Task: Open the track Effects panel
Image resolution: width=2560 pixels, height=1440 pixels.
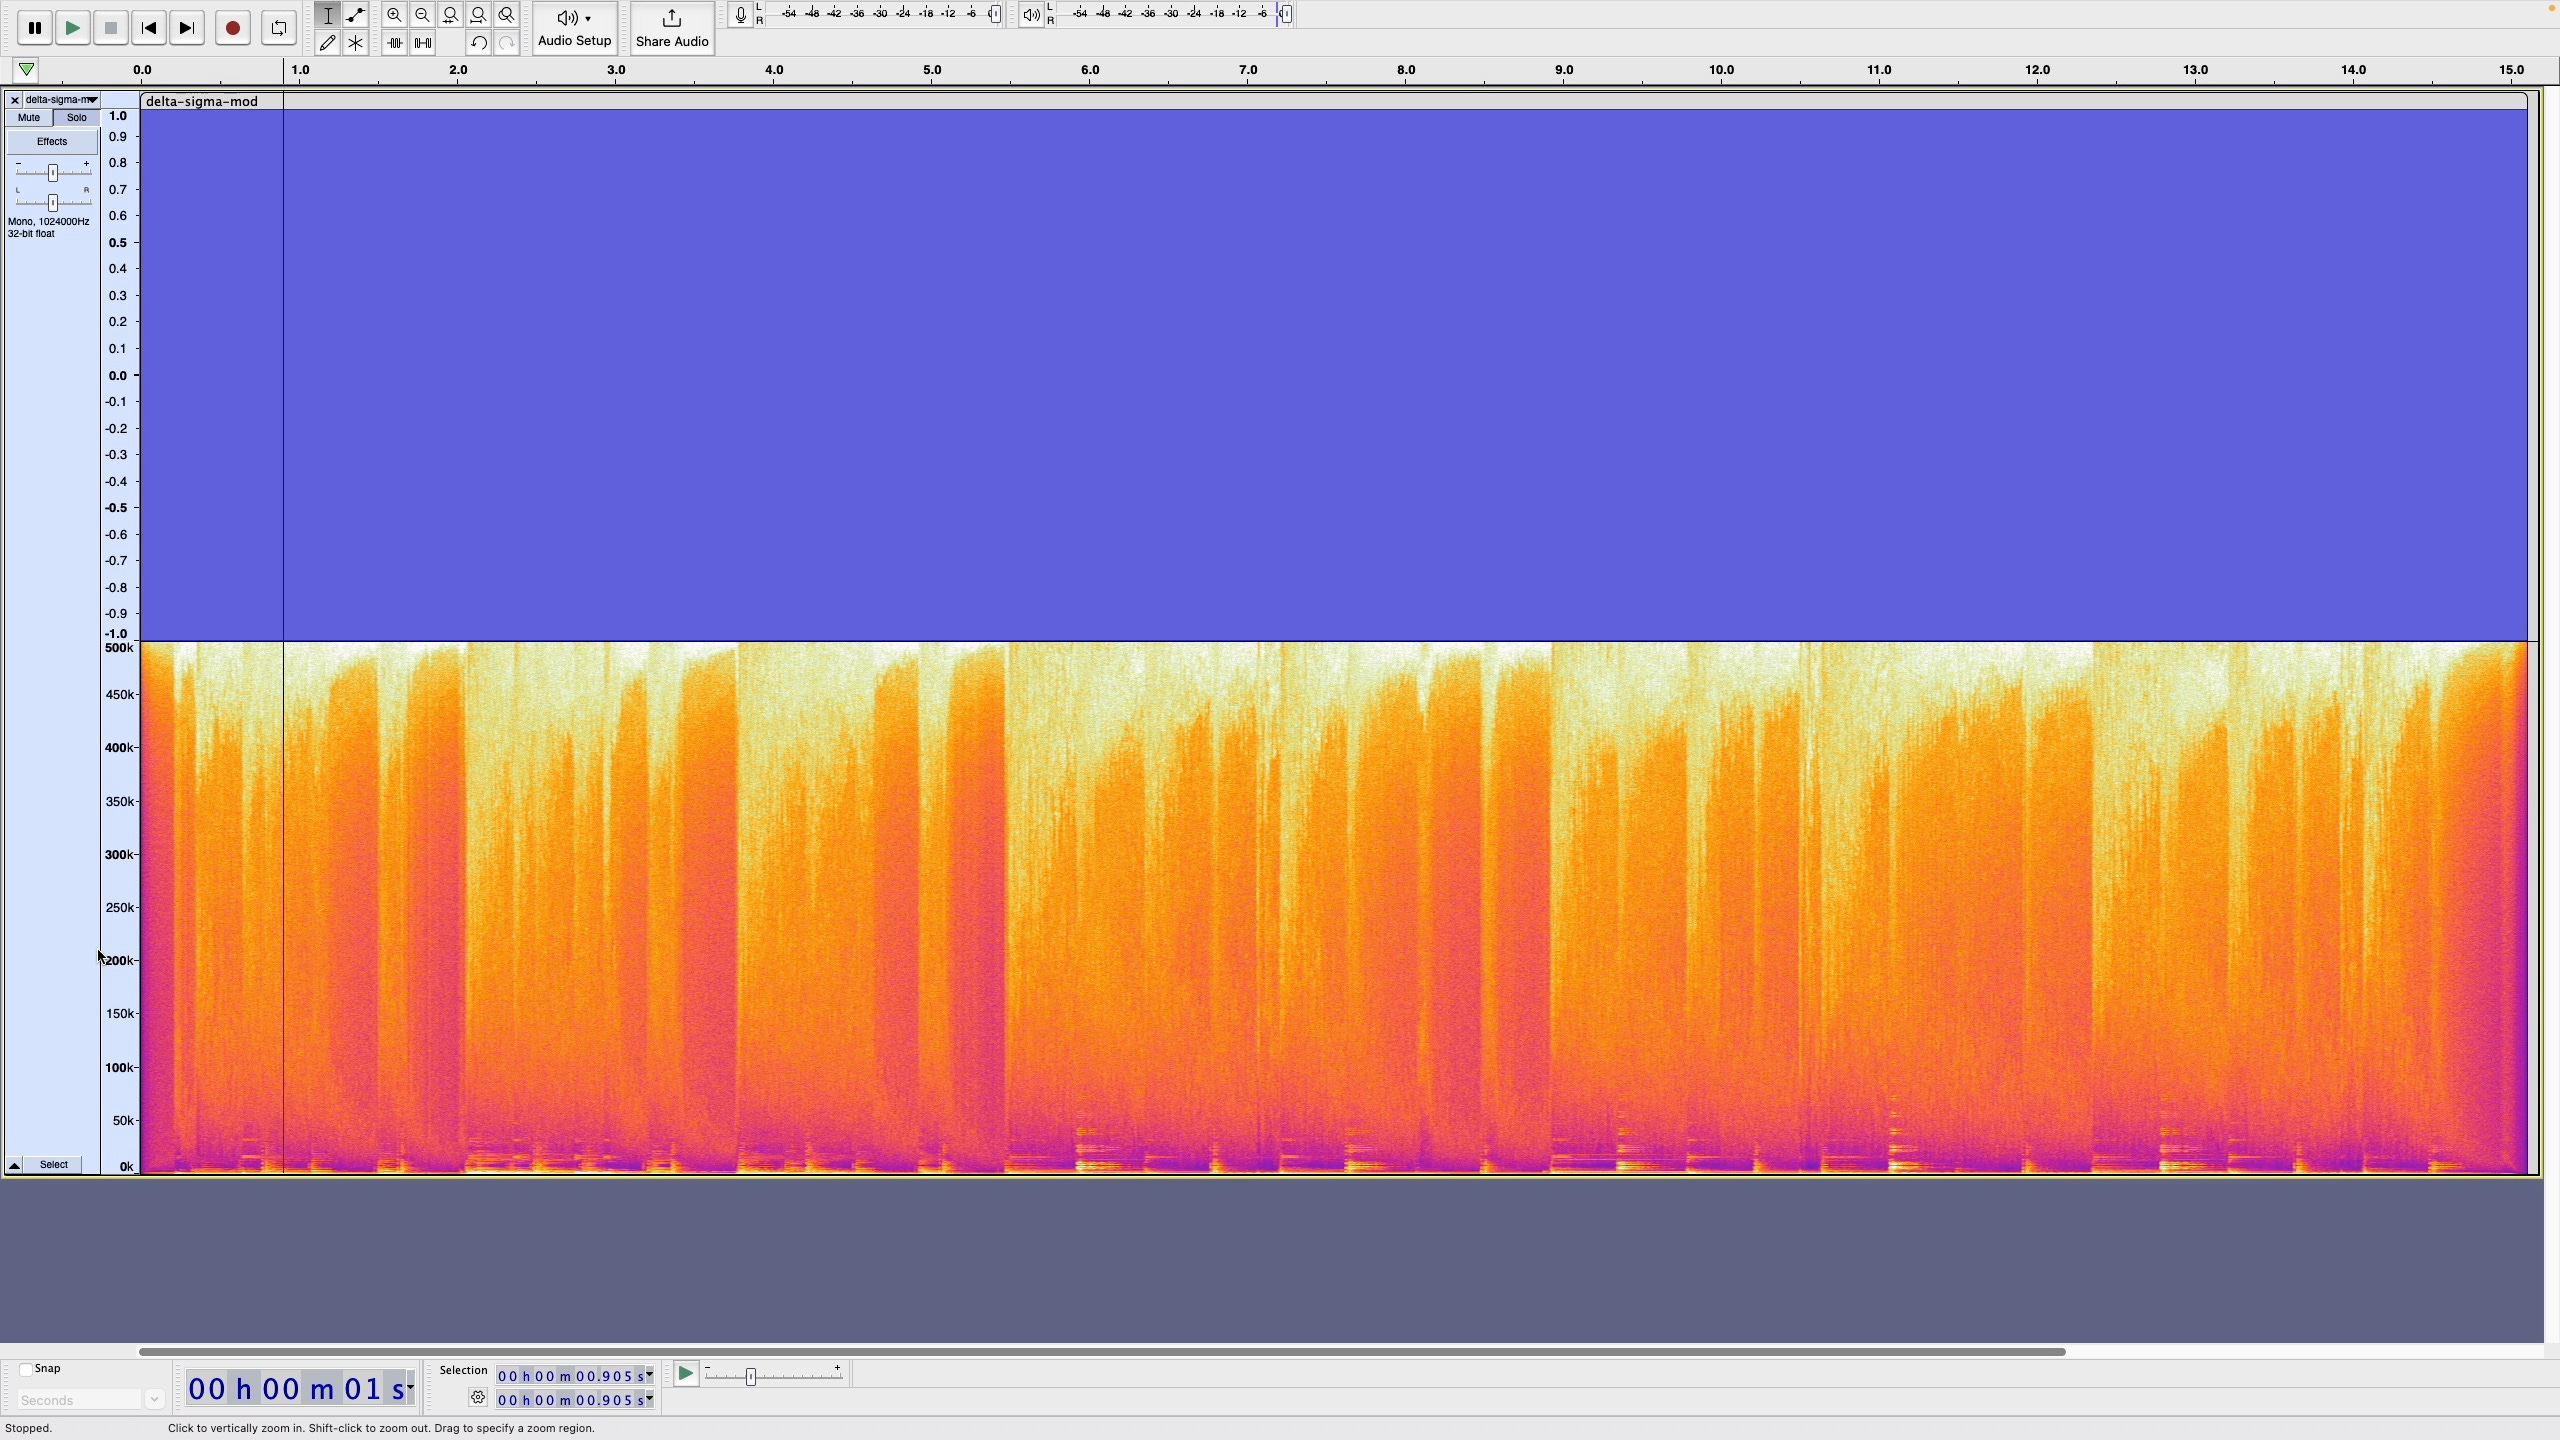Action: coord(51,141)
